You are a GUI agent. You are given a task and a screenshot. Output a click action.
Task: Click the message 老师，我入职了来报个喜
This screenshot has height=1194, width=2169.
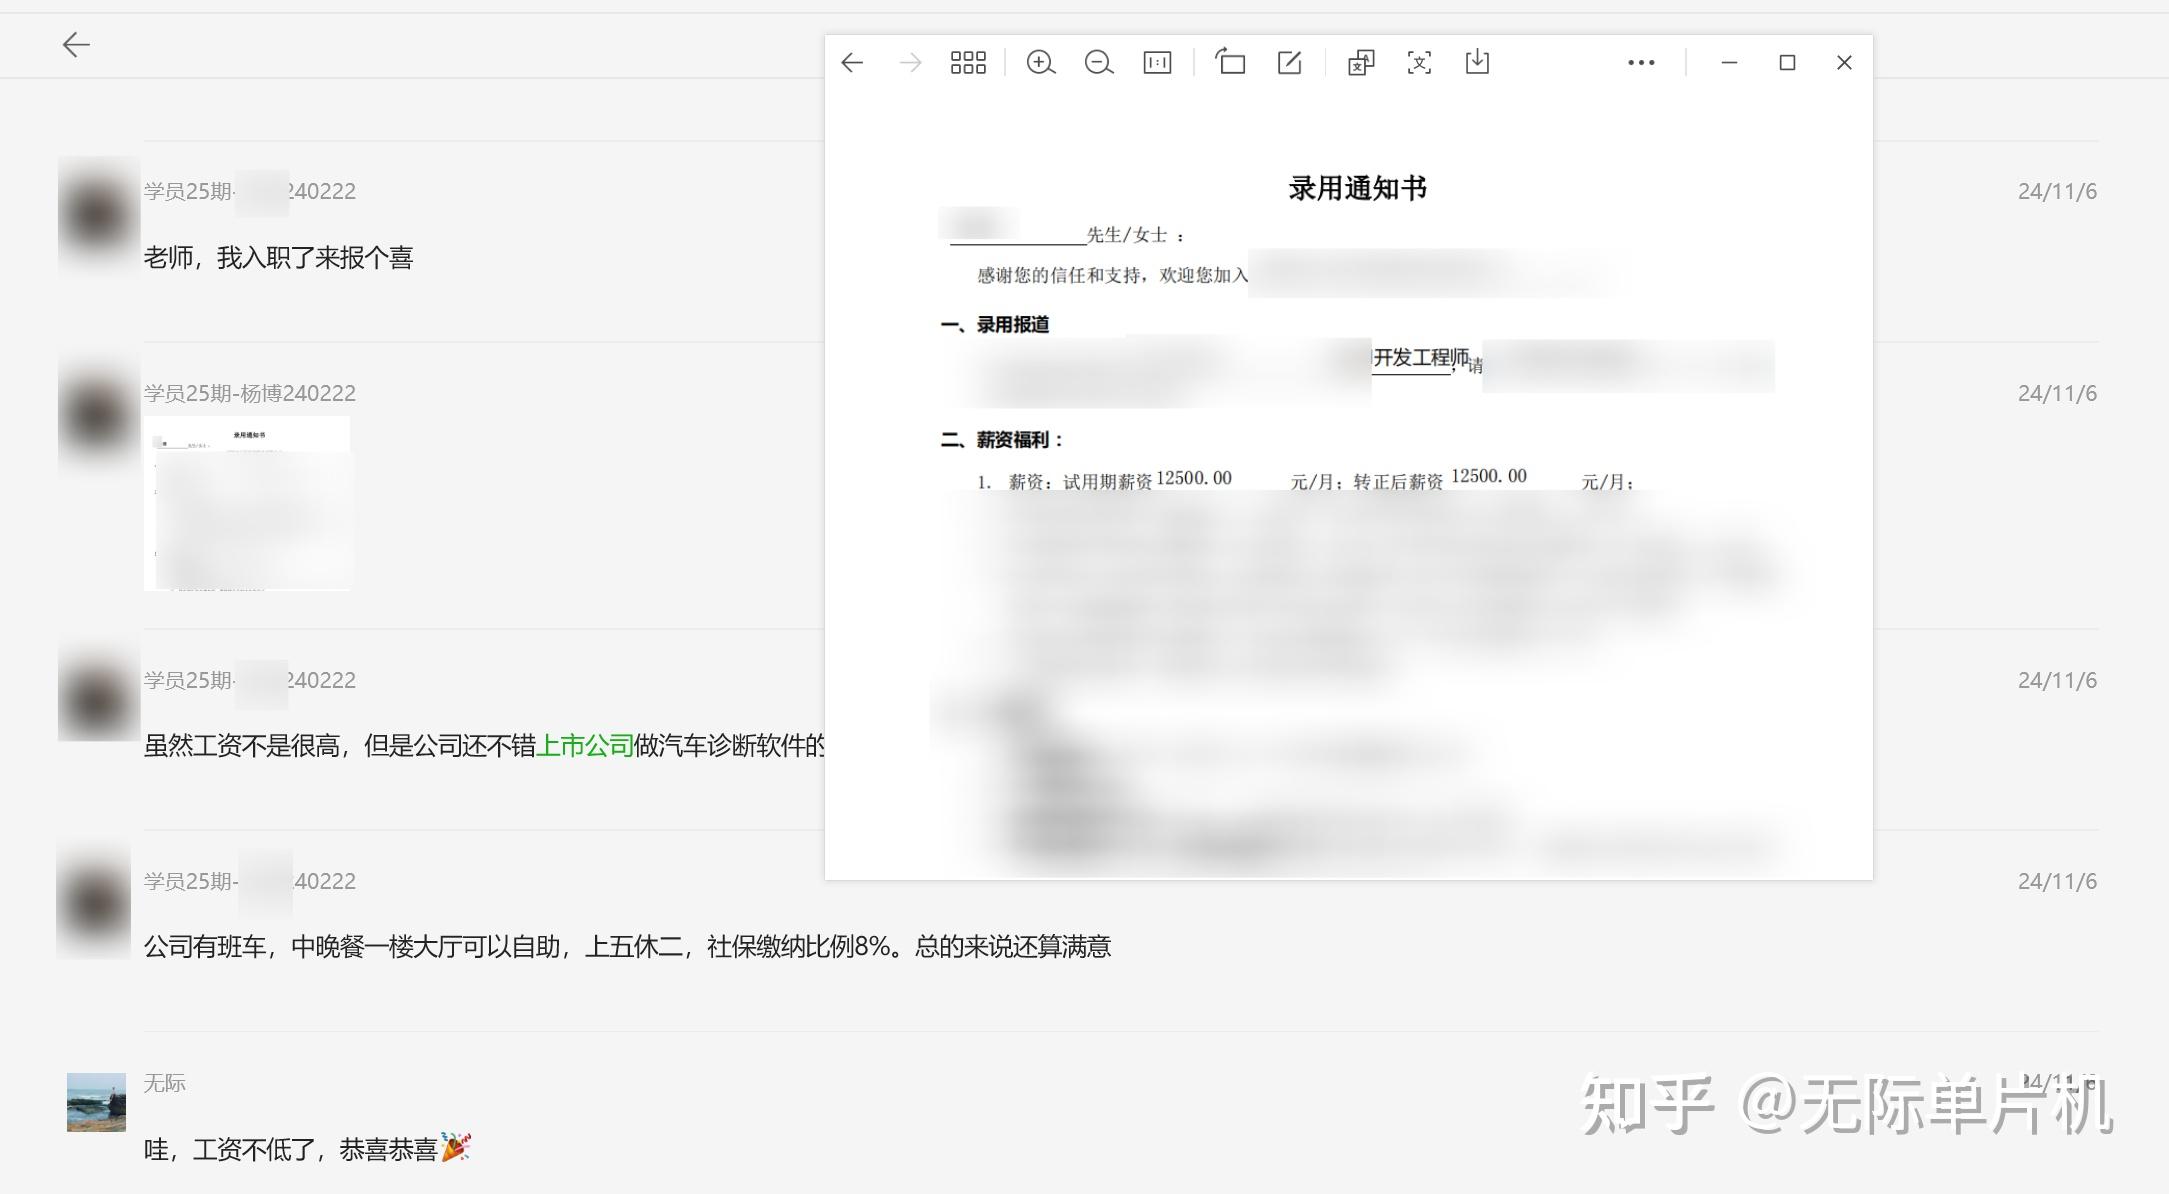(x=278, y=258)
